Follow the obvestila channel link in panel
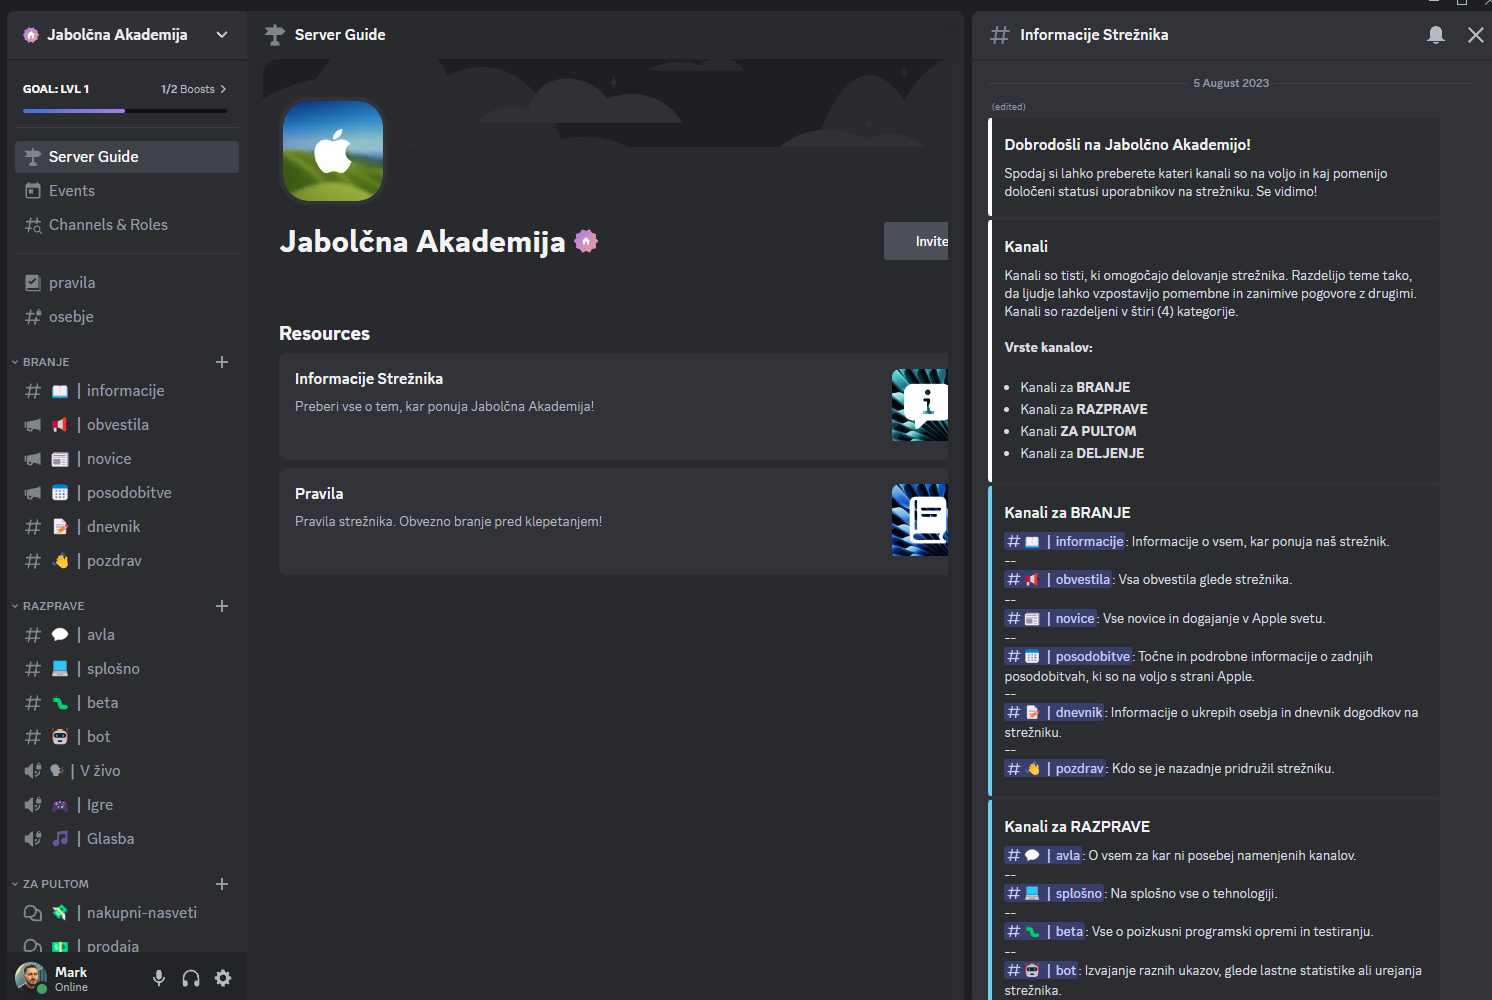Screen dimensions: 1492x1000 1058,579
